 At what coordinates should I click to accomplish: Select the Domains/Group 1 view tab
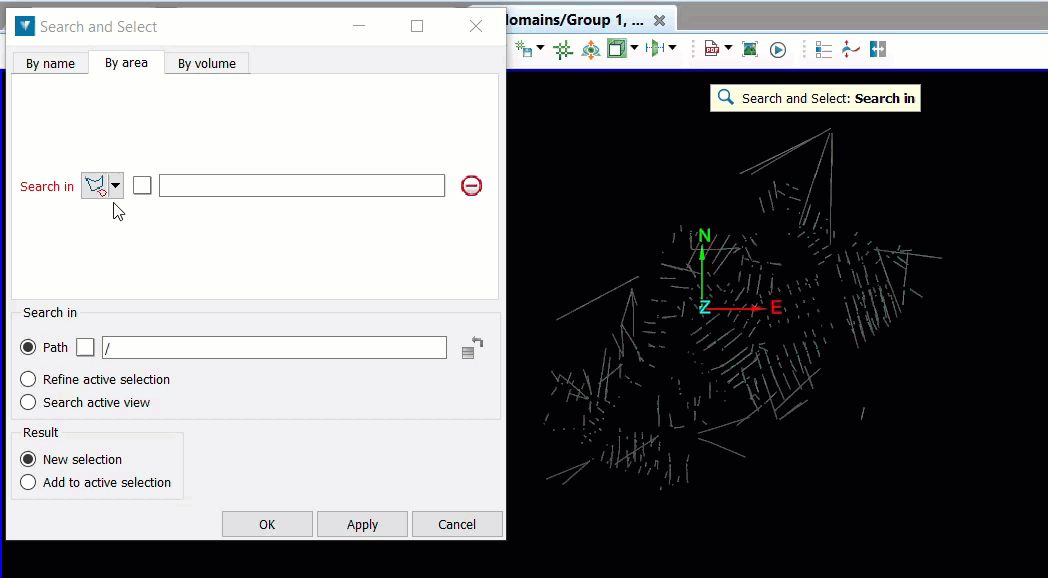click(x=575, y=20)
